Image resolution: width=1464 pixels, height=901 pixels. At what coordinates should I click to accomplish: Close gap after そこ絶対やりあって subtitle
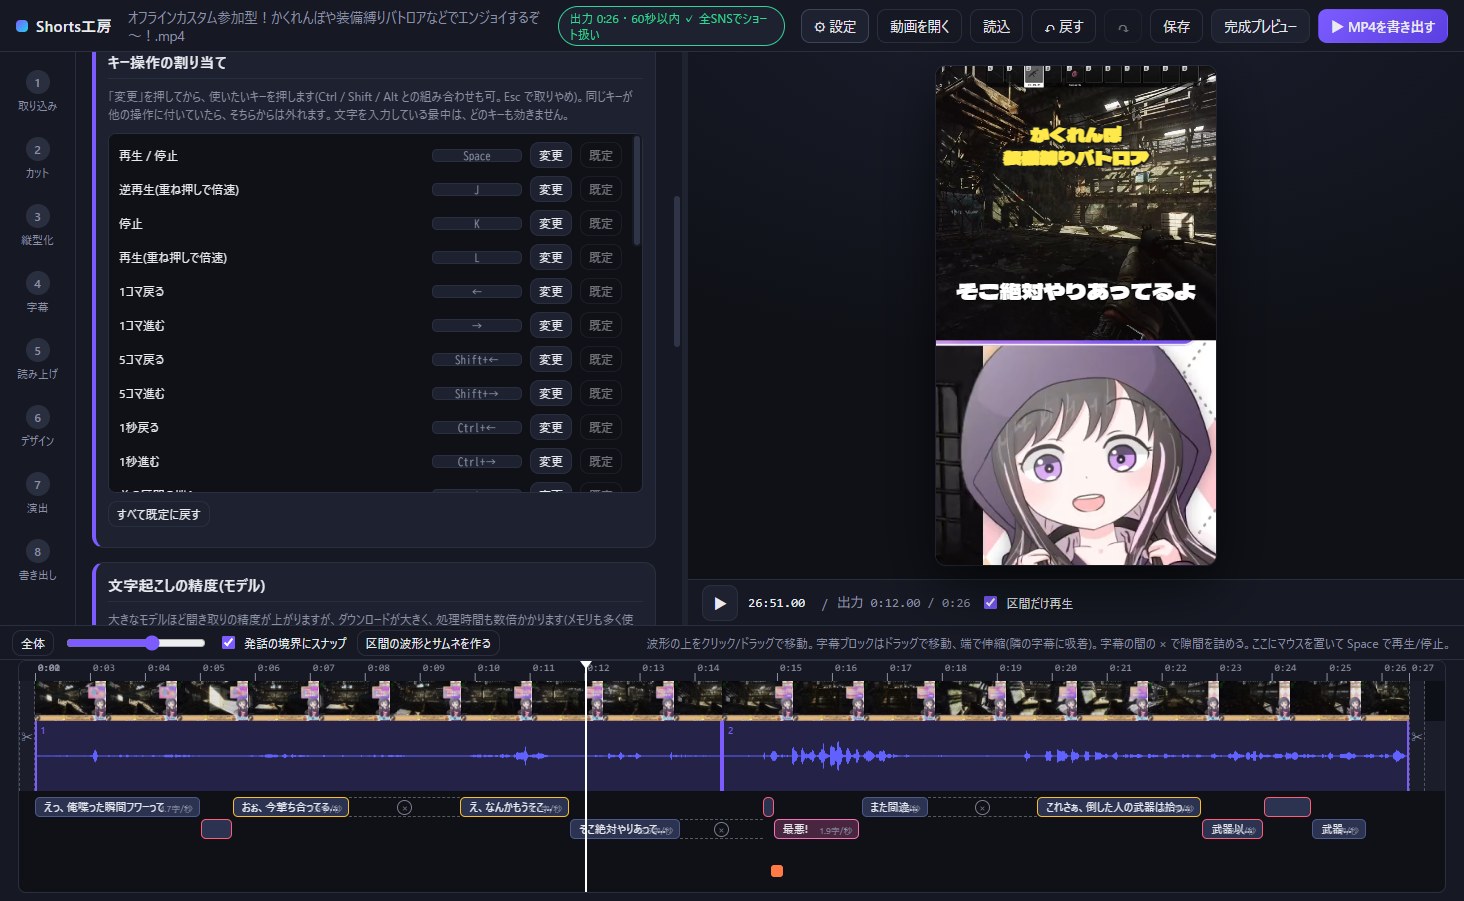[721, 829]
